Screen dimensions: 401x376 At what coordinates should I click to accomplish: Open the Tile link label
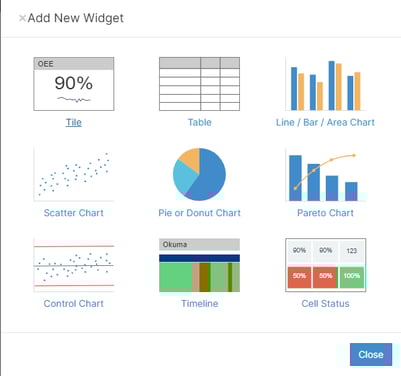tap(74, 122)
